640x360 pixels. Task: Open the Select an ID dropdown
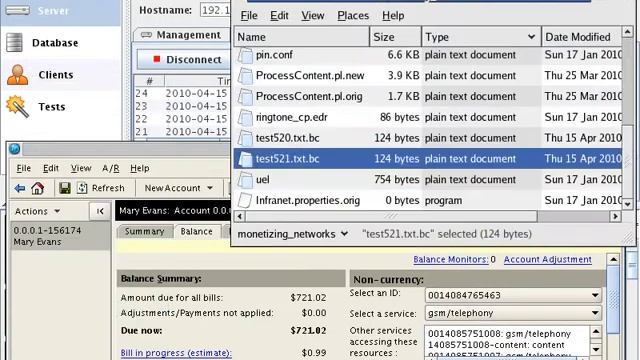tap(513, 295)
